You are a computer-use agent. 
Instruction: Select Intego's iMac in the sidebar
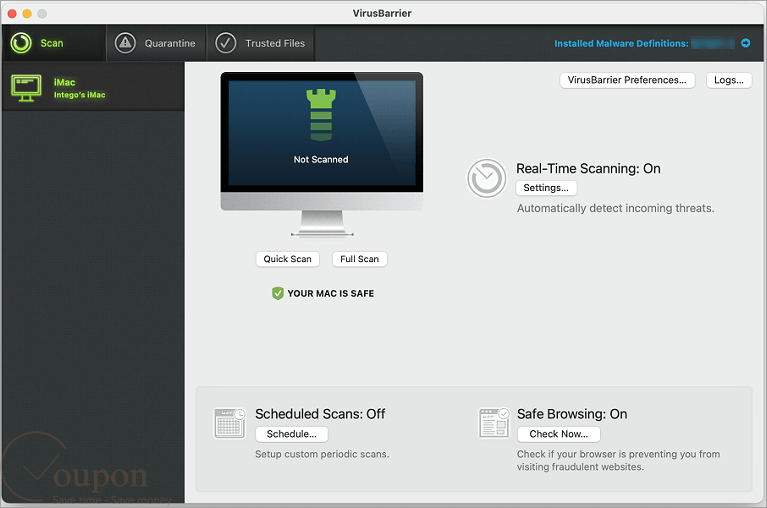tap(93, 87)
